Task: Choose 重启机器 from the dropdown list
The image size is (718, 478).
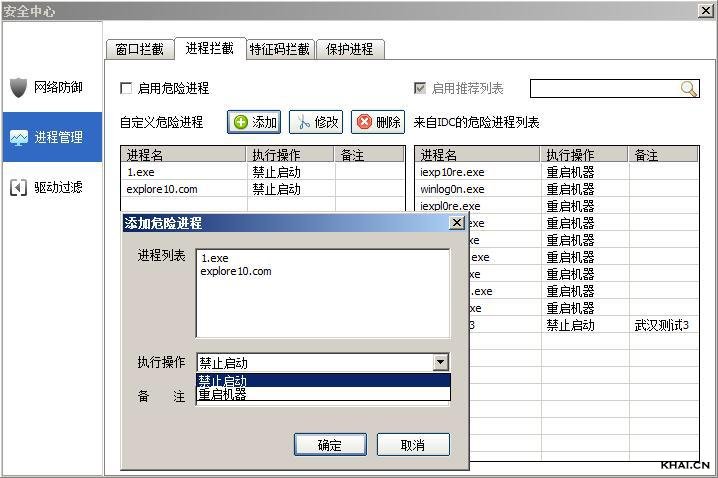Action: (322, 394)
